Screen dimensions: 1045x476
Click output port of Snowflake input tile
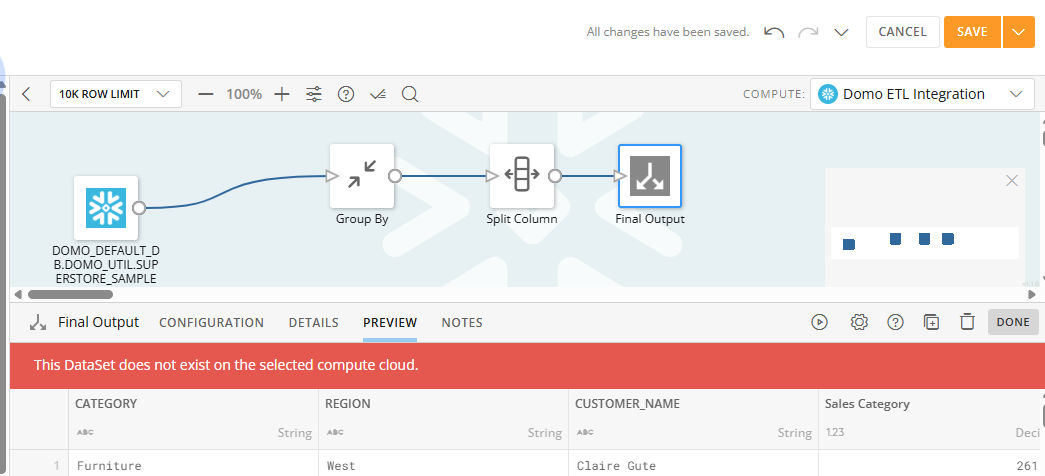[x=139, y=208]
